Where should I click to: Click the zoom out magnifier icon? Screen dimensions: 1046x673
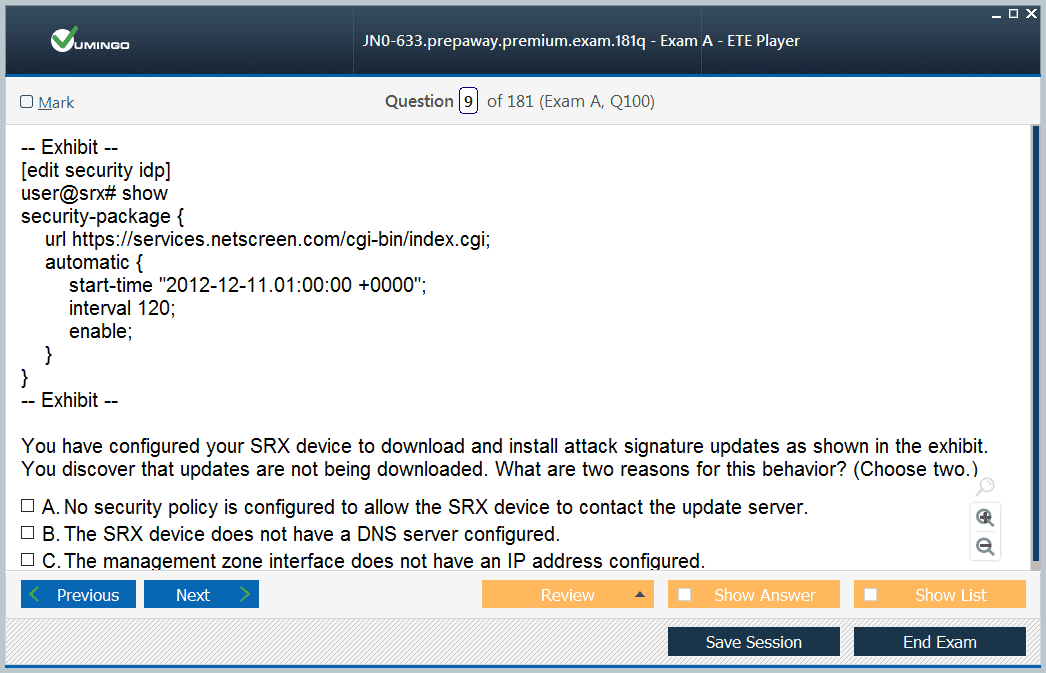point(985,547)
